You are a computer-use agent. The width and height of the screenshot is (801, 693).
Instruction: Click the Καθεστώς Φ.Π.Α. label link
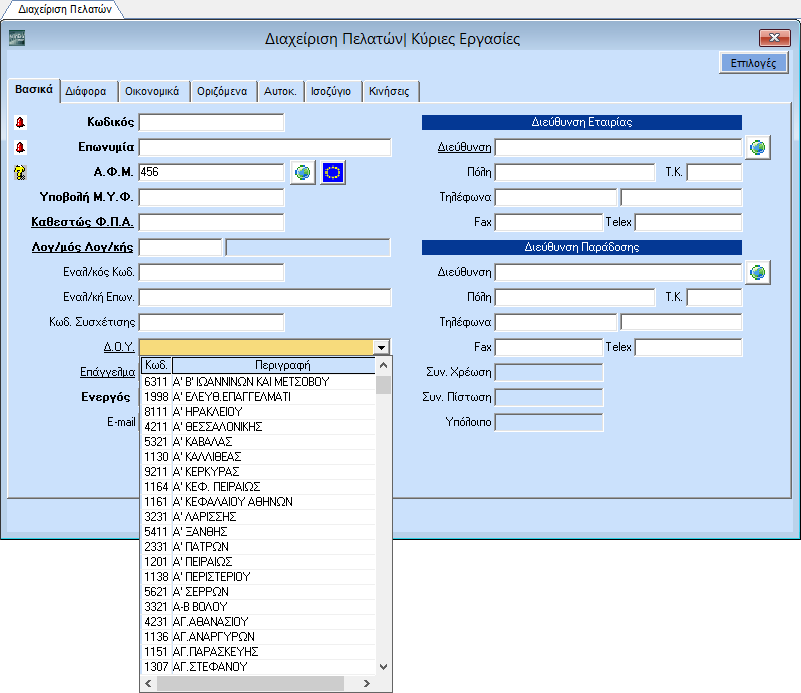pyautogui.click(x=82, y=222)
